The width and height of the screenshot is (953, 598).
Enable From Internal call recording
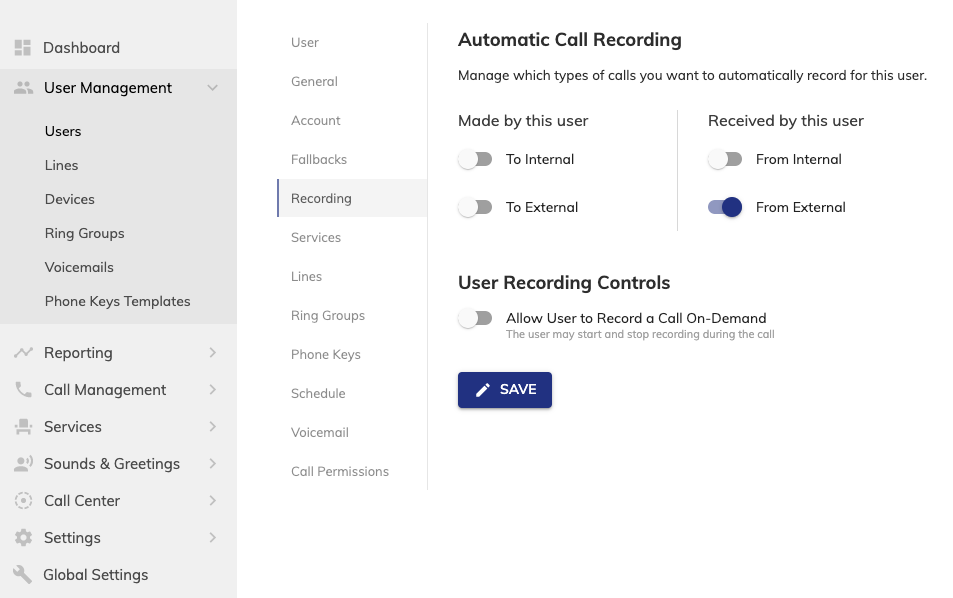(x=725, y=159)
